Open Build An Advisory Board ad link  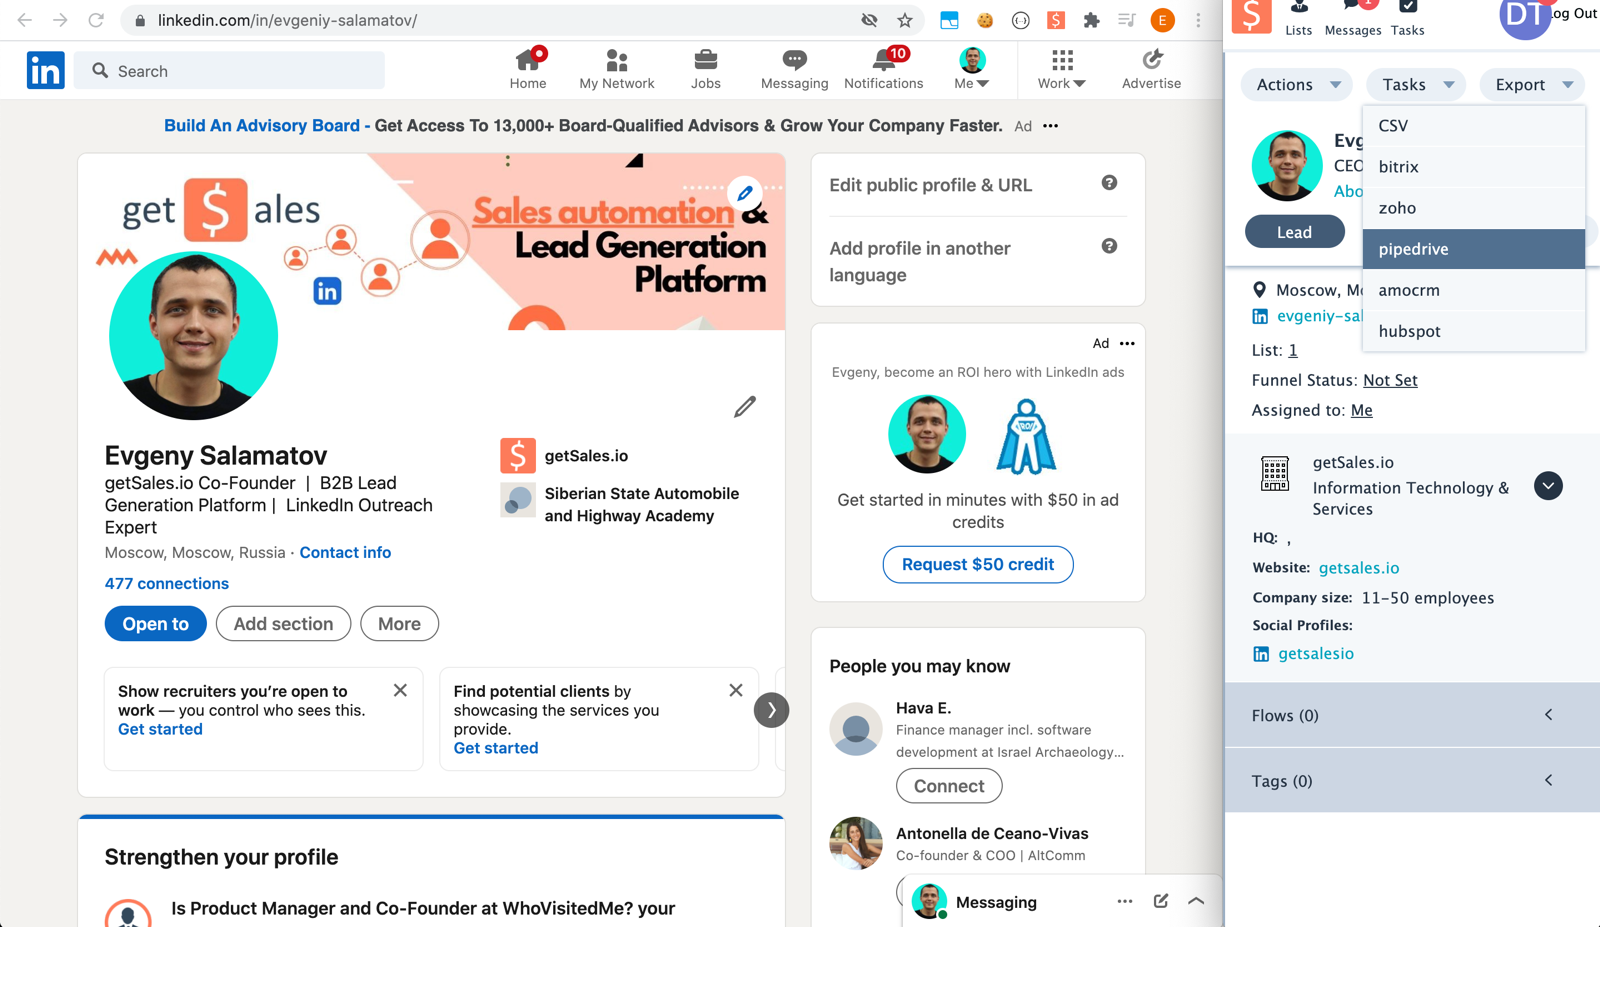262,125
